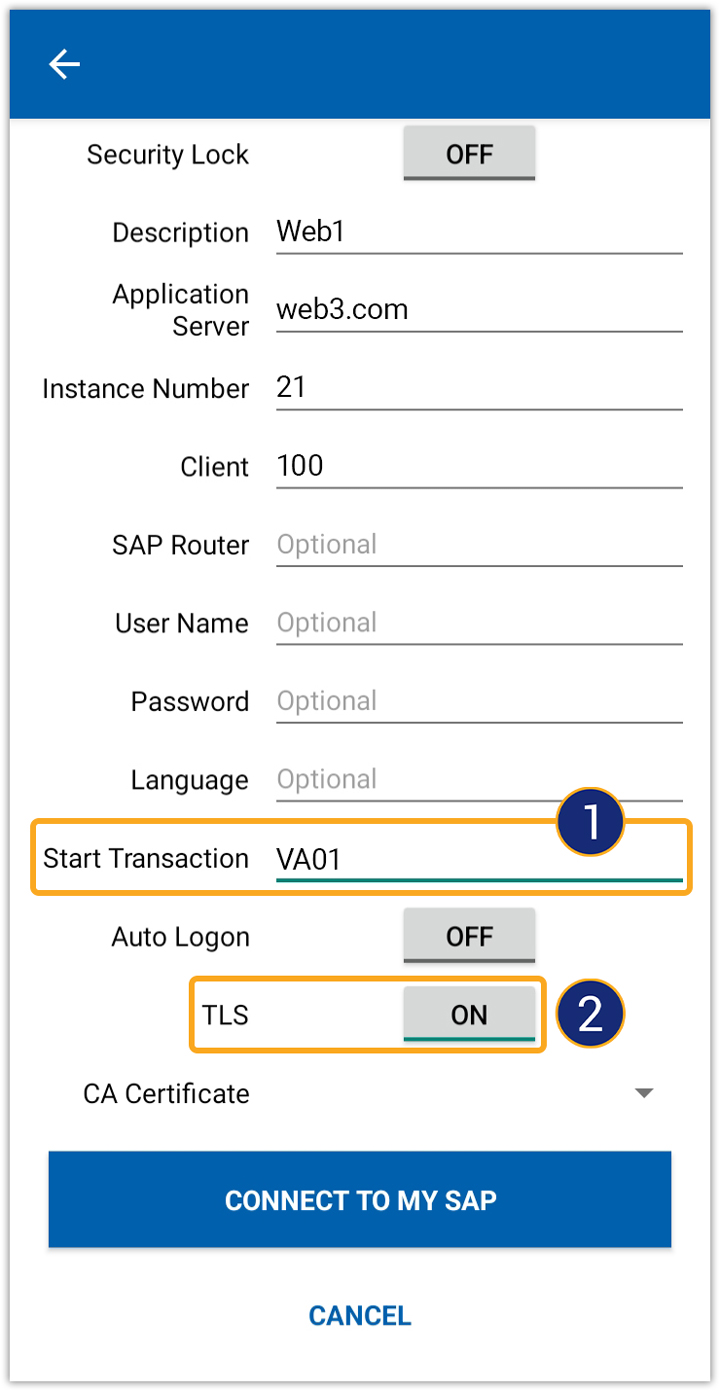720x1391 pixels.
Task: Tap the SAP Router optional field
Action: (x=478, y=545)
